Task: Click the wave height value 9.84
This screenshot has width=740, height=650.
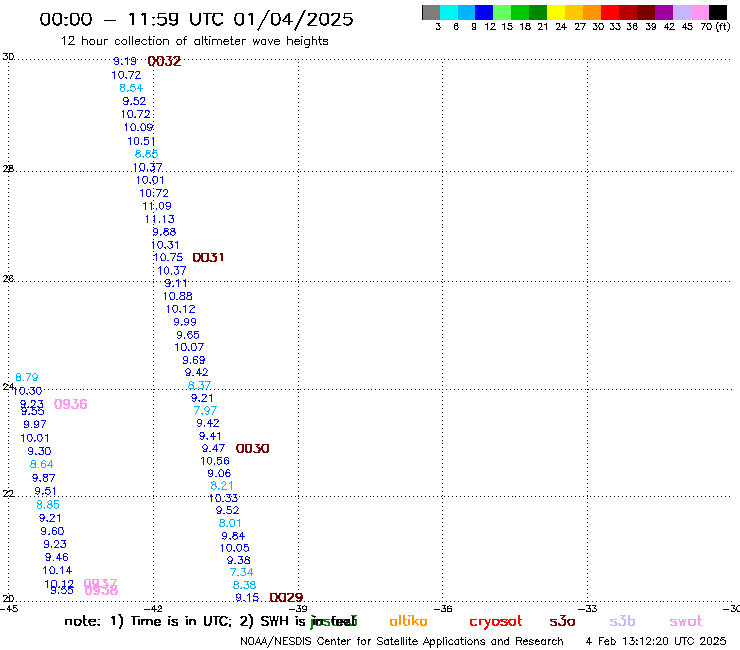Action: point(233,536)
